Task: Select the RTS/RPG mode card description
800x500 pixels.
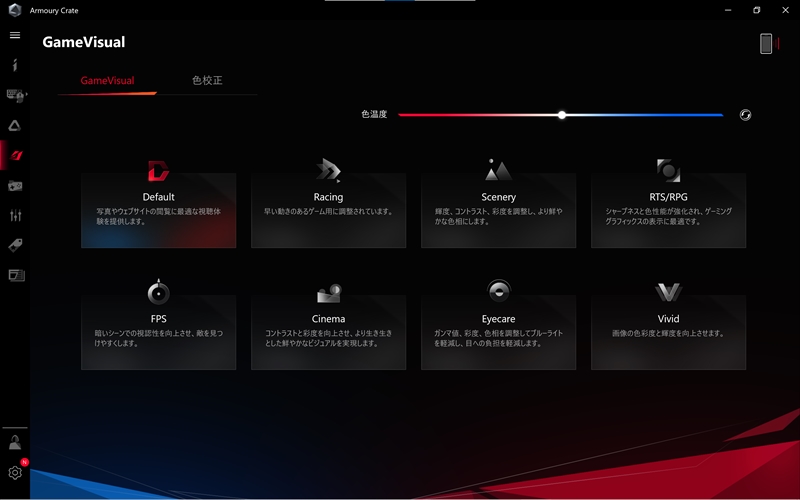Action: click(x=668, y=216)
